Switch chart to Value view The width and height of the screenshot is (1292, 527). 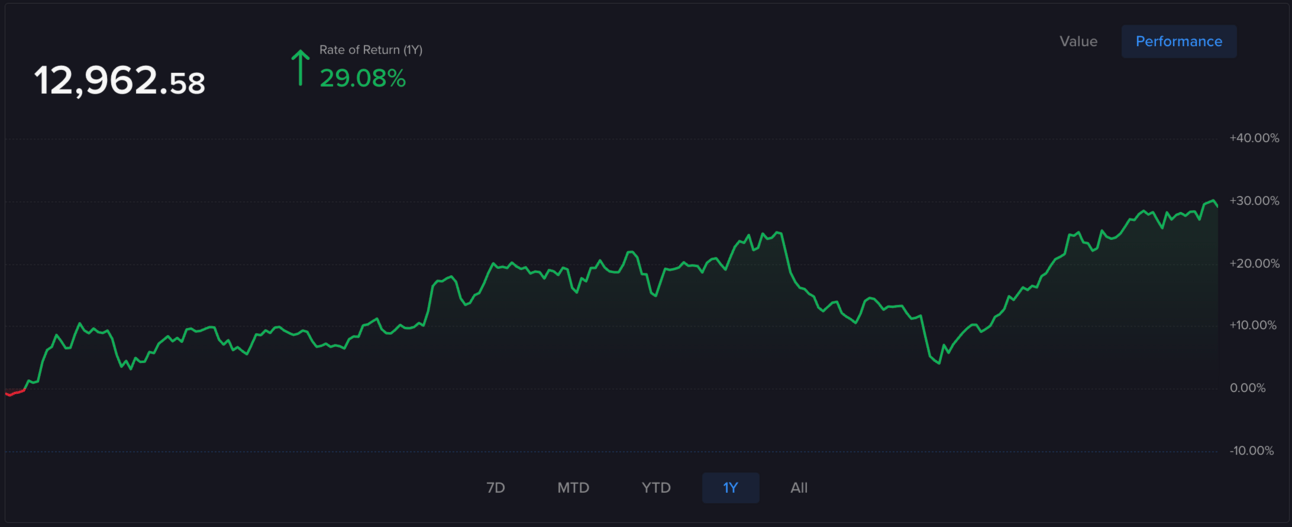click(1078, 41)
